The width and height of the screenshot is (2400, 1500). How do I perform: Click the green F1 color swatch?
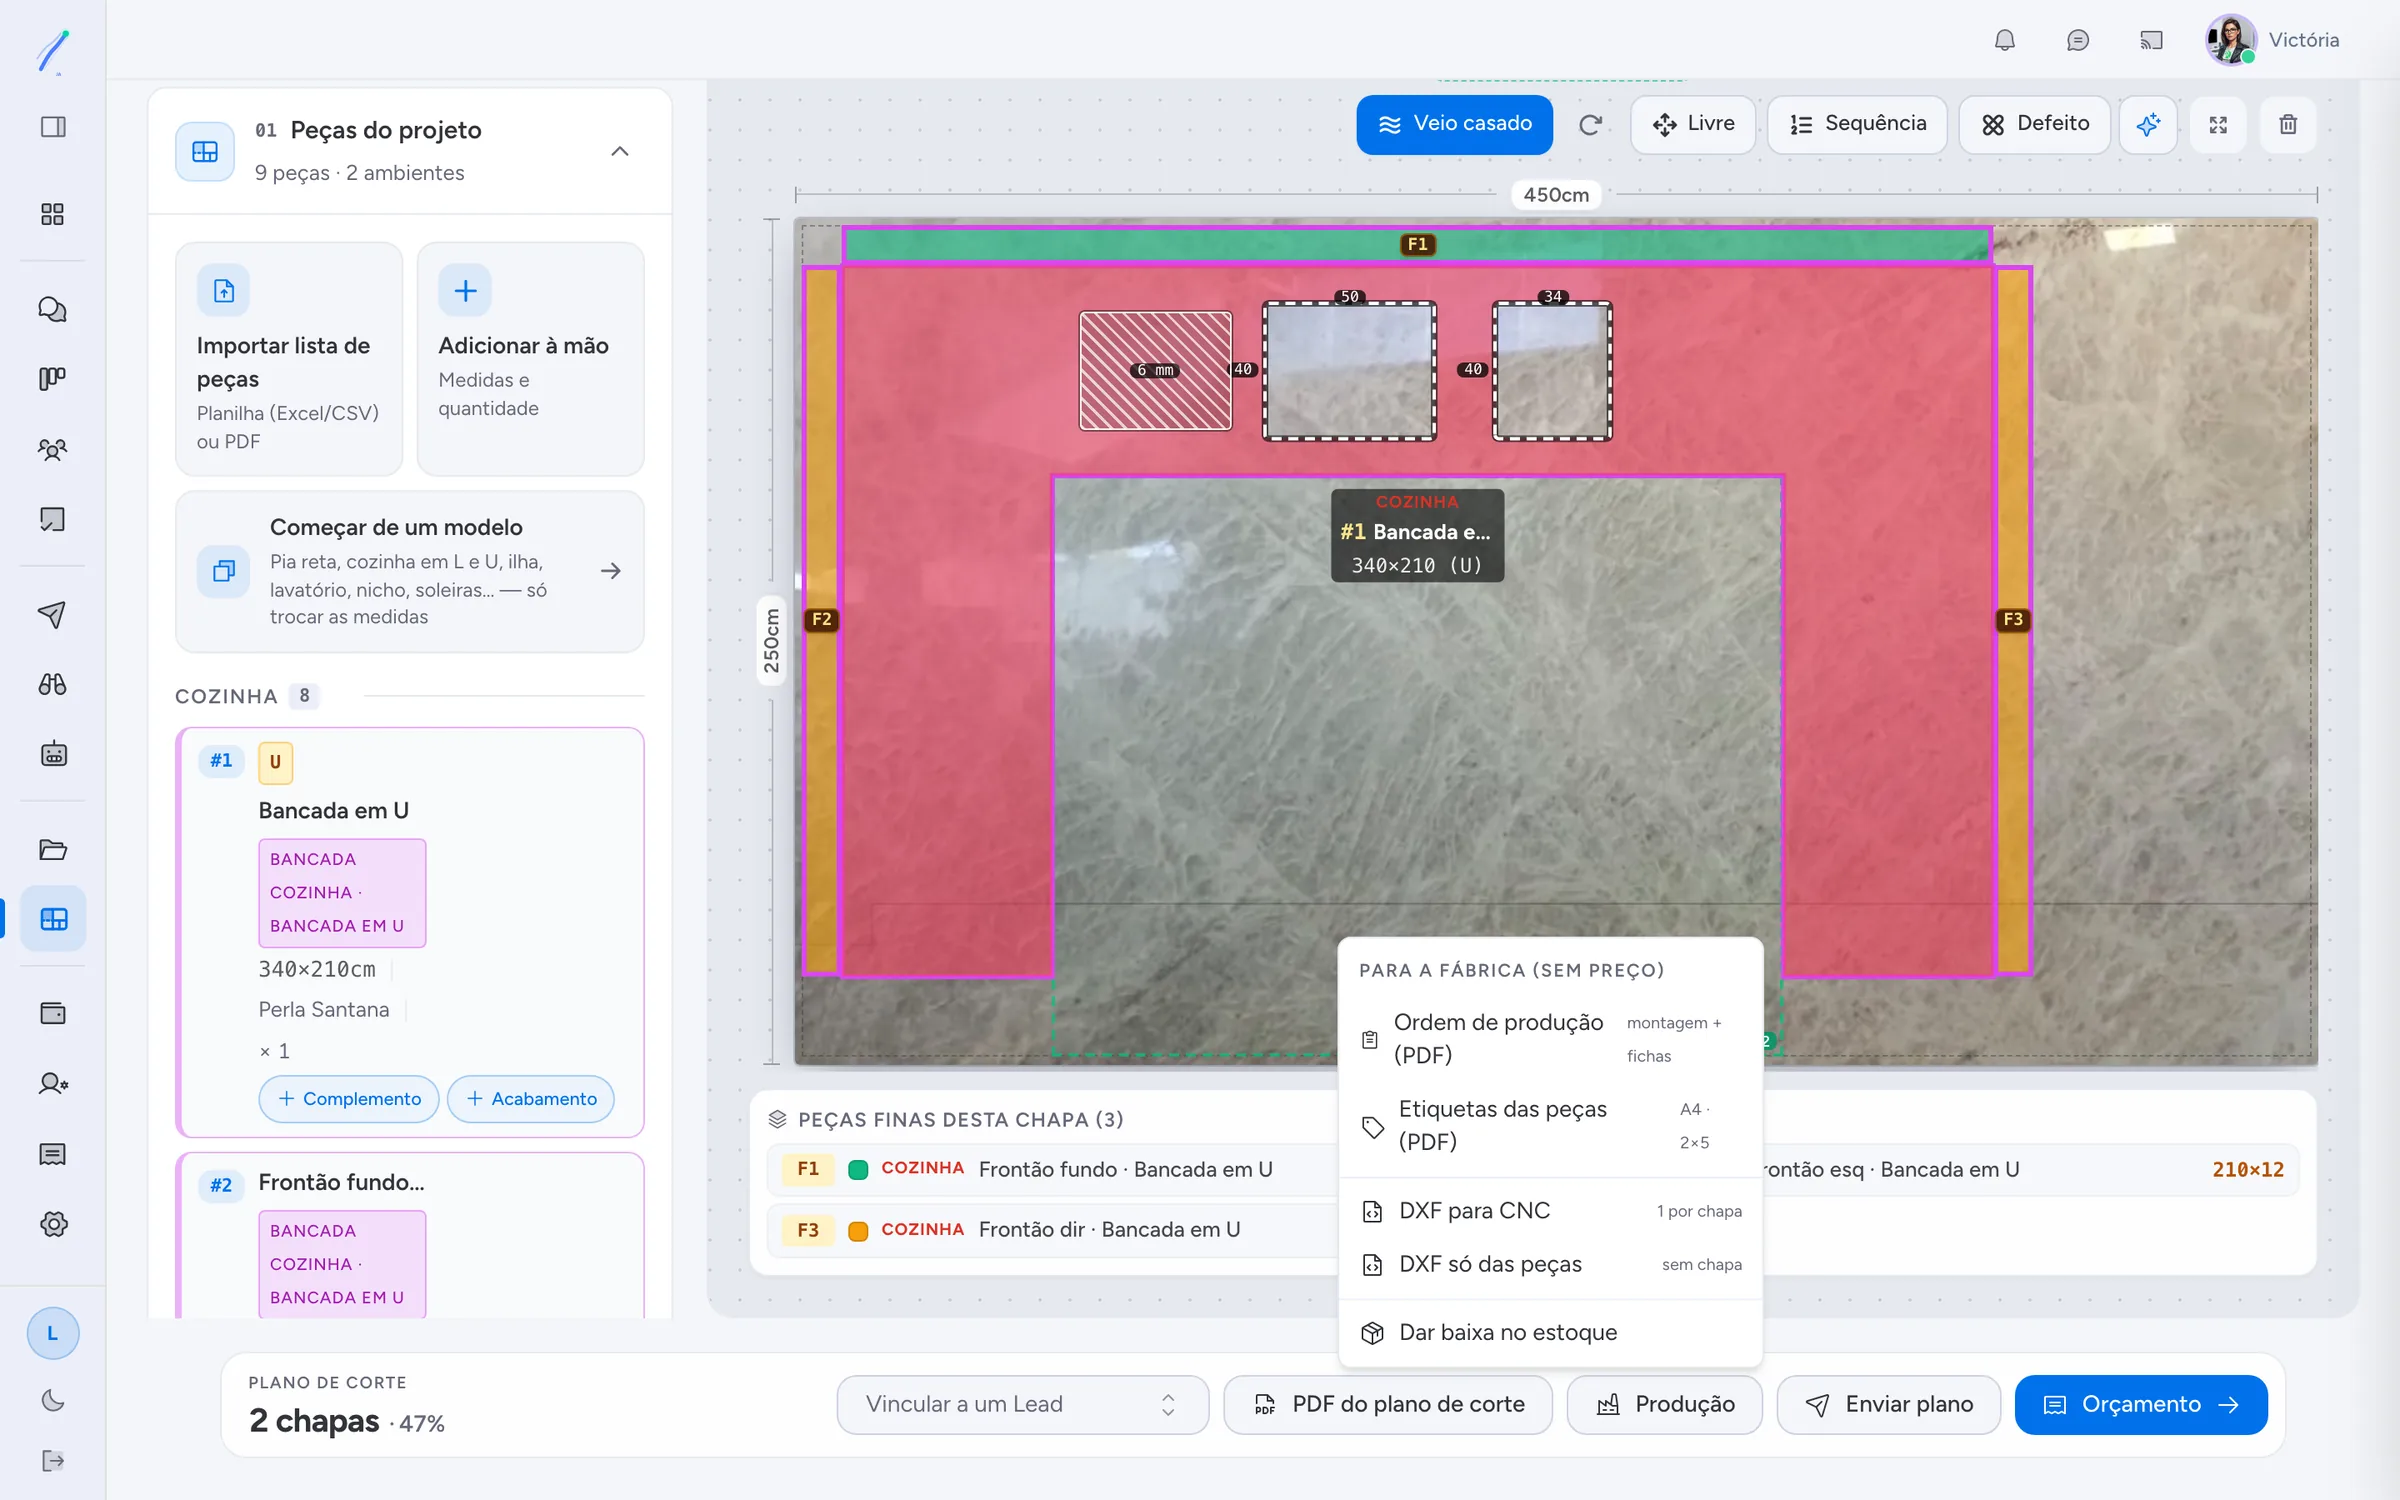858,1169
